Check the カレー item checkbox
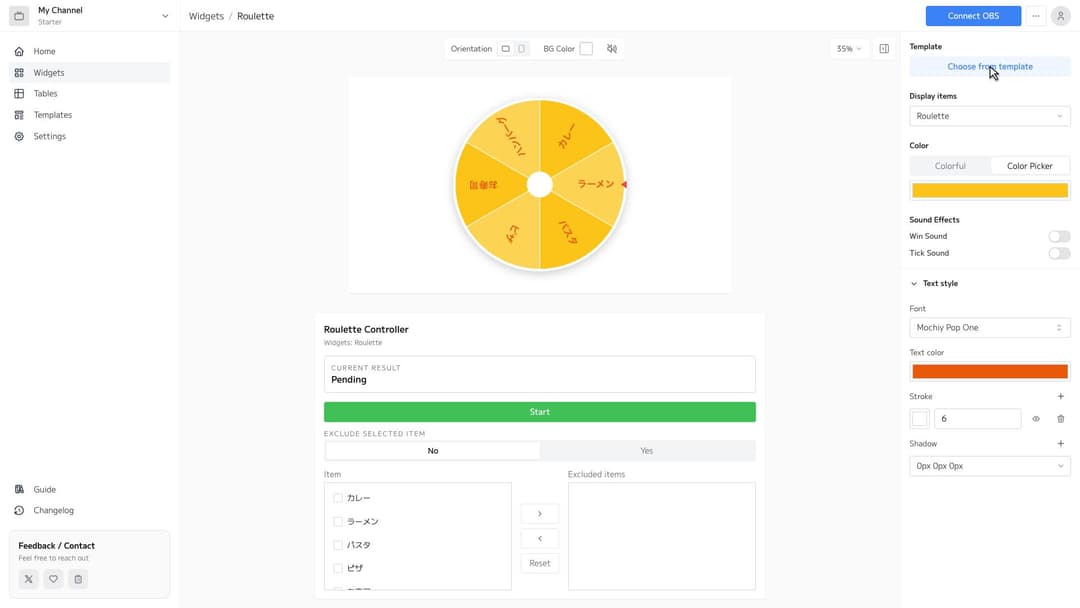Screen dimensions: 1080x608 point(338,498)
